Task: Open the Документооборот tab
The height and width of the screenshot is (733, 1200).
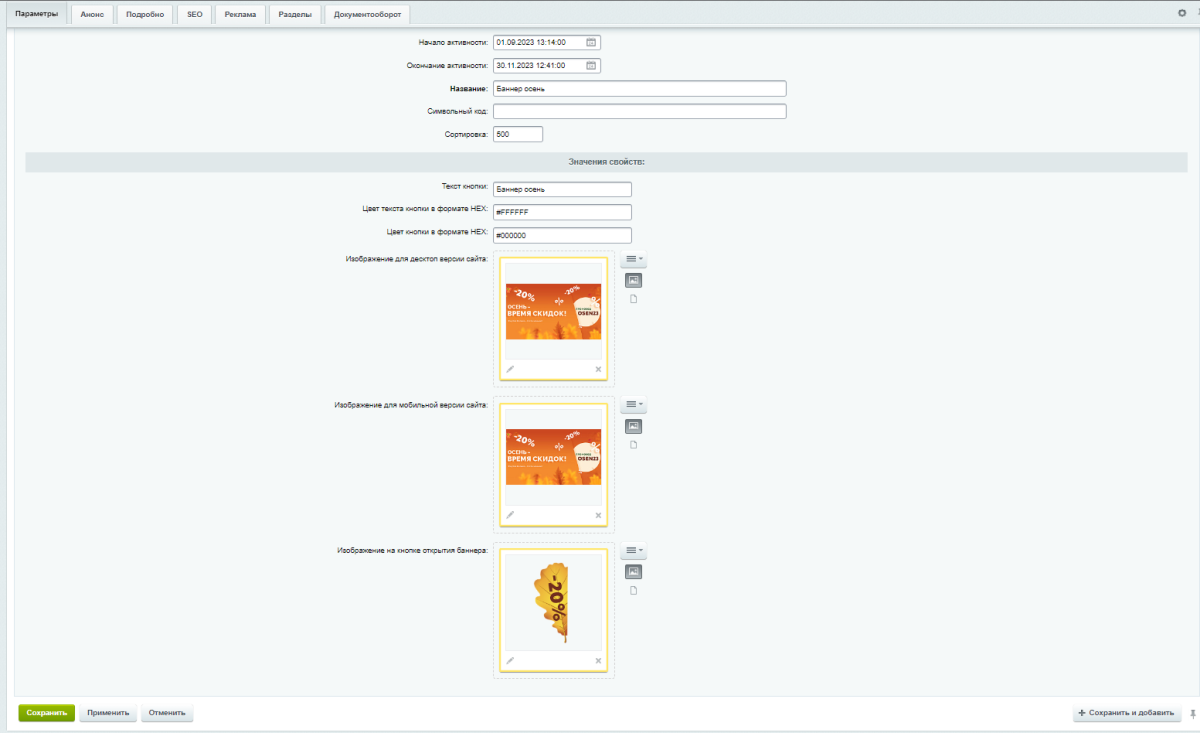Action: point(367,14)
